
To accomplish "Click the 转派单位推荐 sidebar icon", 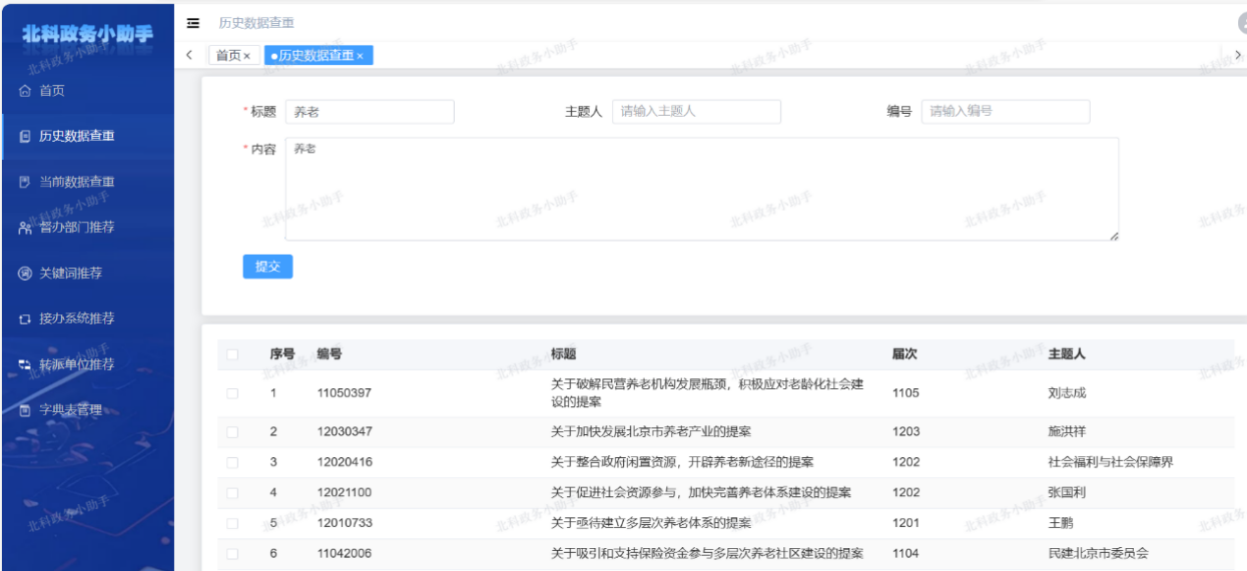I will [26, 365].
